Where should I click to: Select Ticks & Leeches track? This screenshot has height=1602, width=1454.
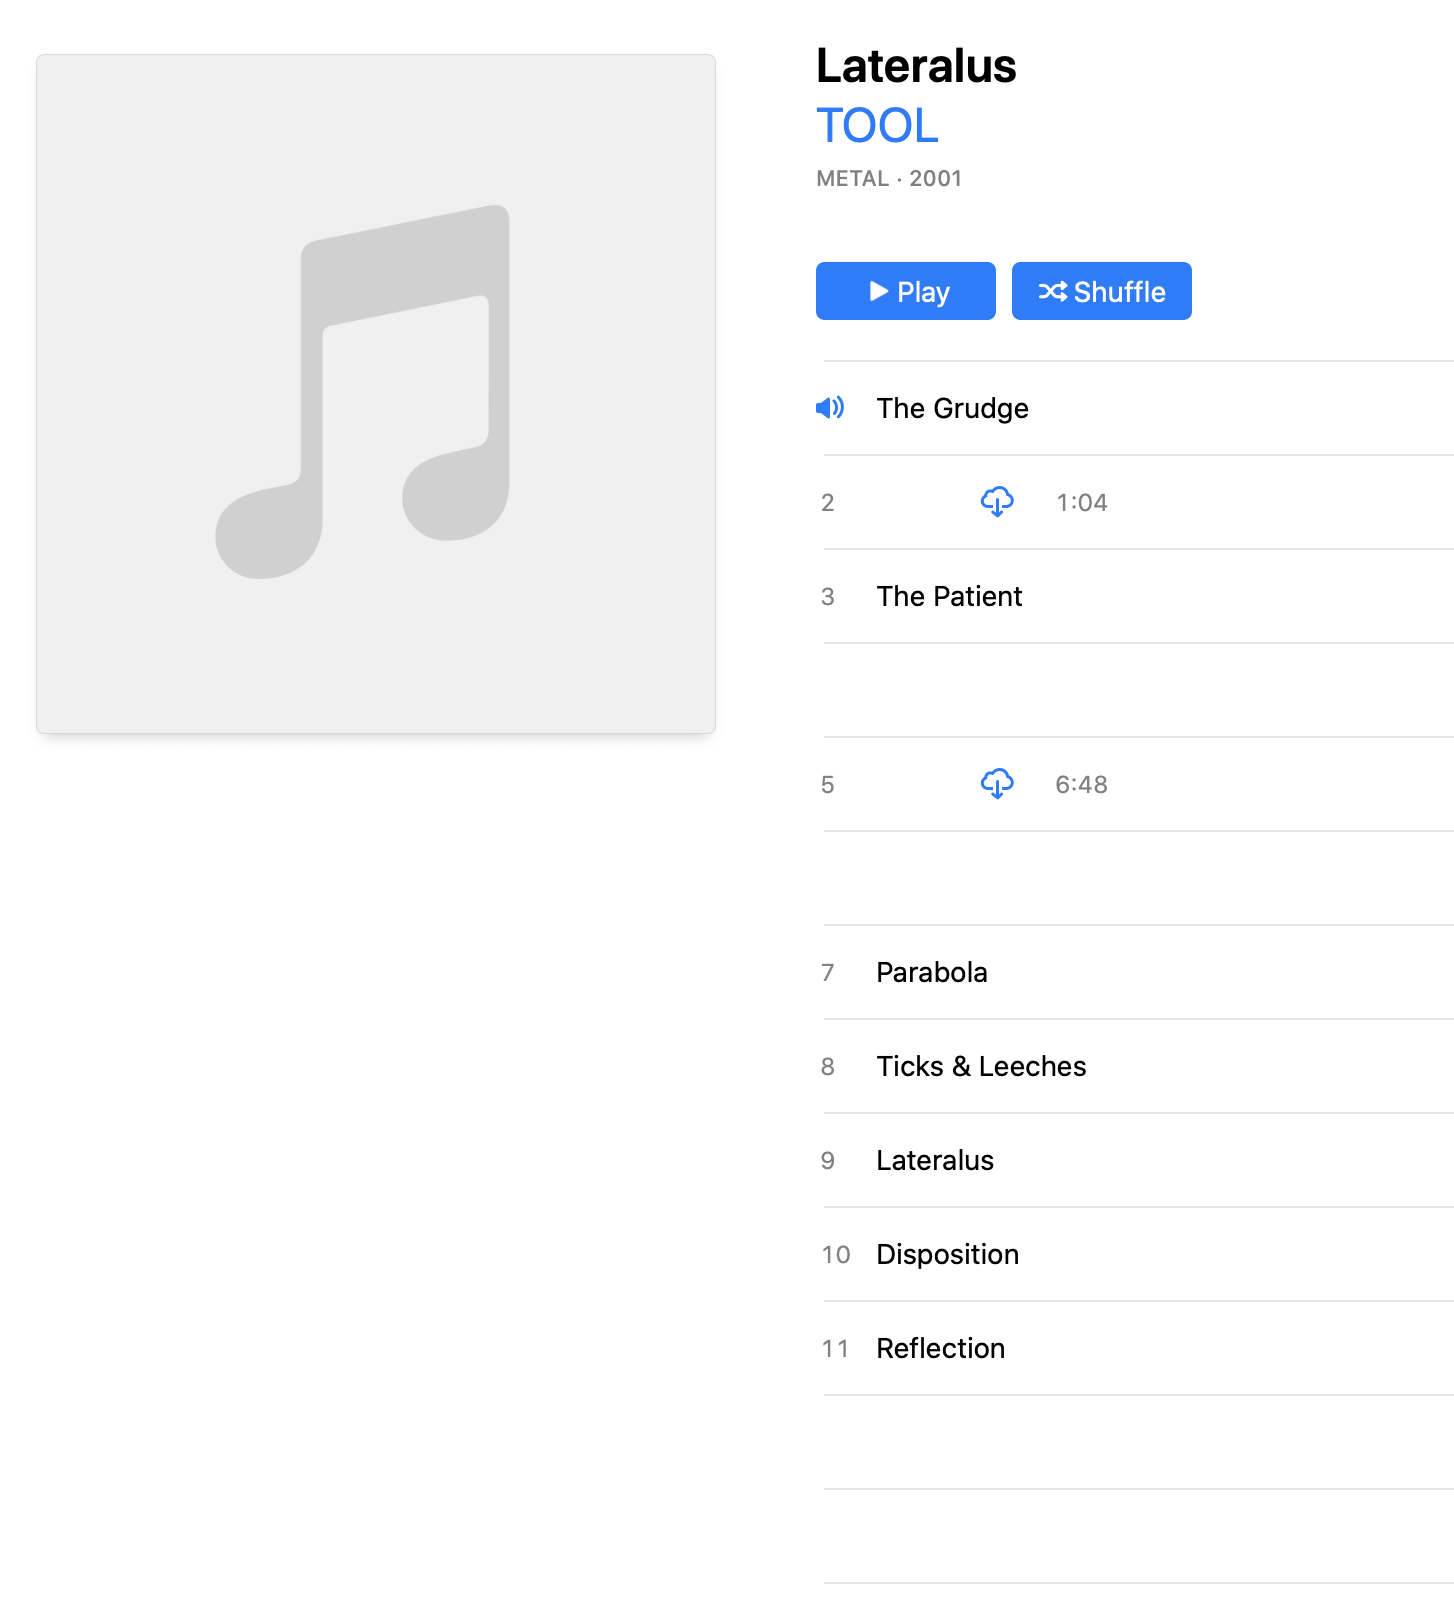coord(981,1066)
